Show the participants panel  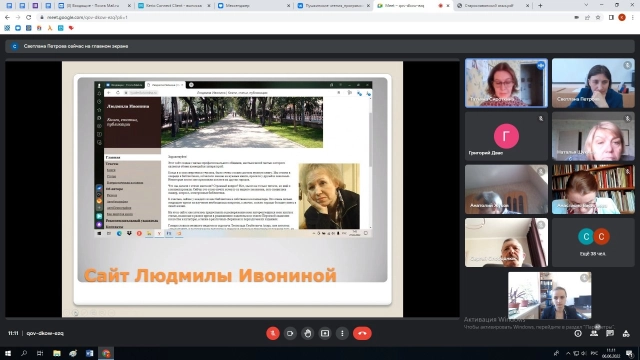(x=594, y=333)
